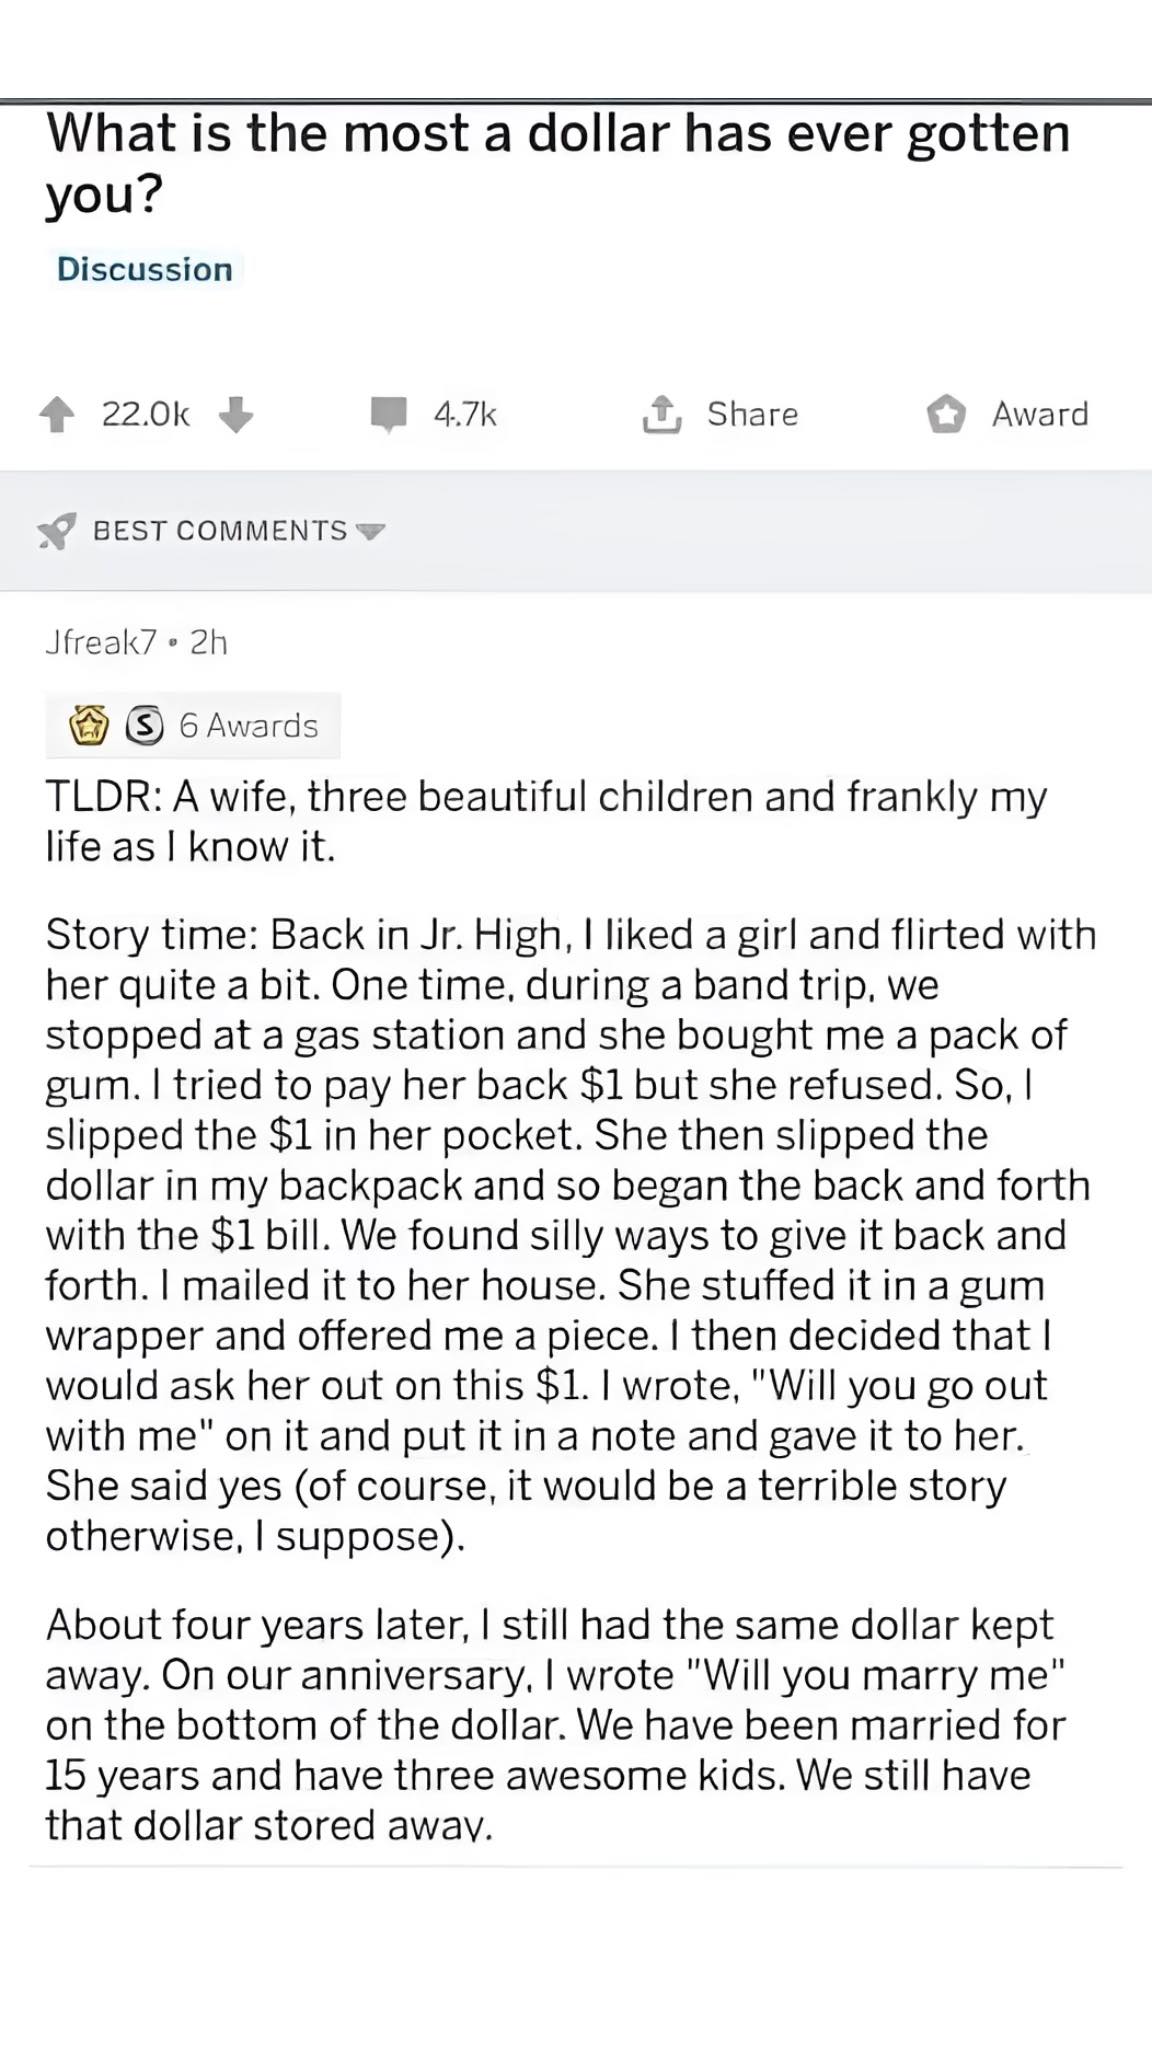Click the rocket sort icon

(x=57, y=532)
